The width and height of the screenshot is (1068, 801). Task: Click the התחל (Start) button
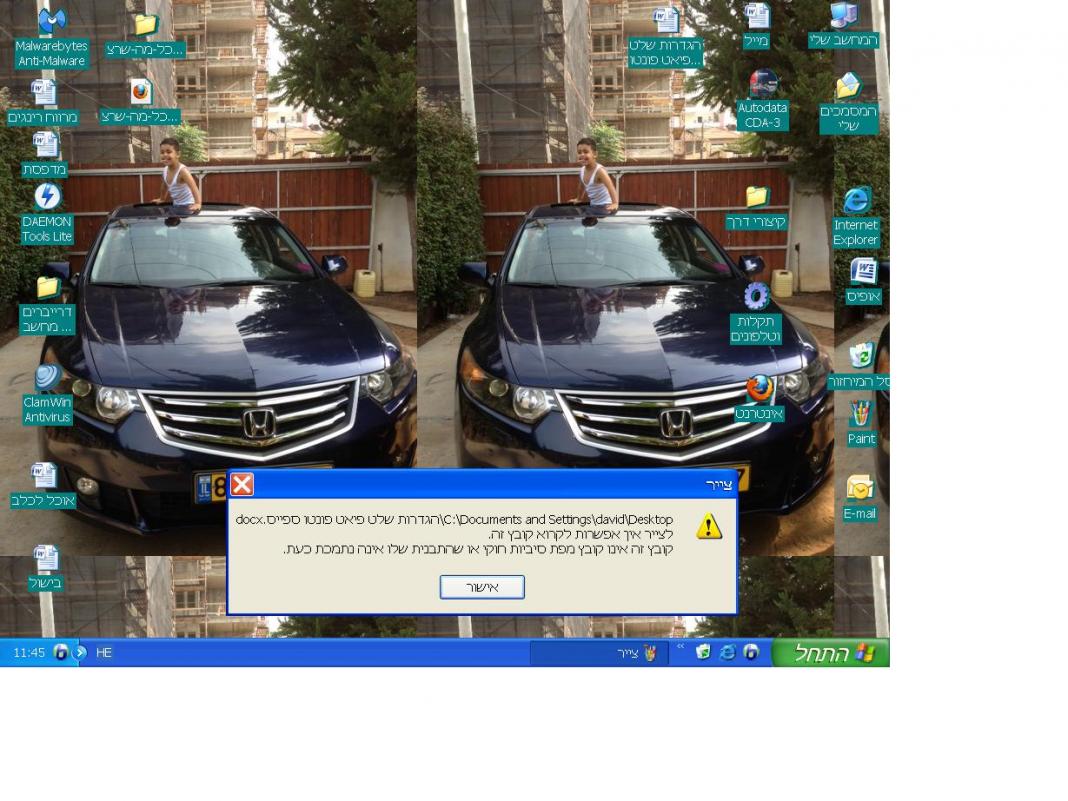[831, 653]
